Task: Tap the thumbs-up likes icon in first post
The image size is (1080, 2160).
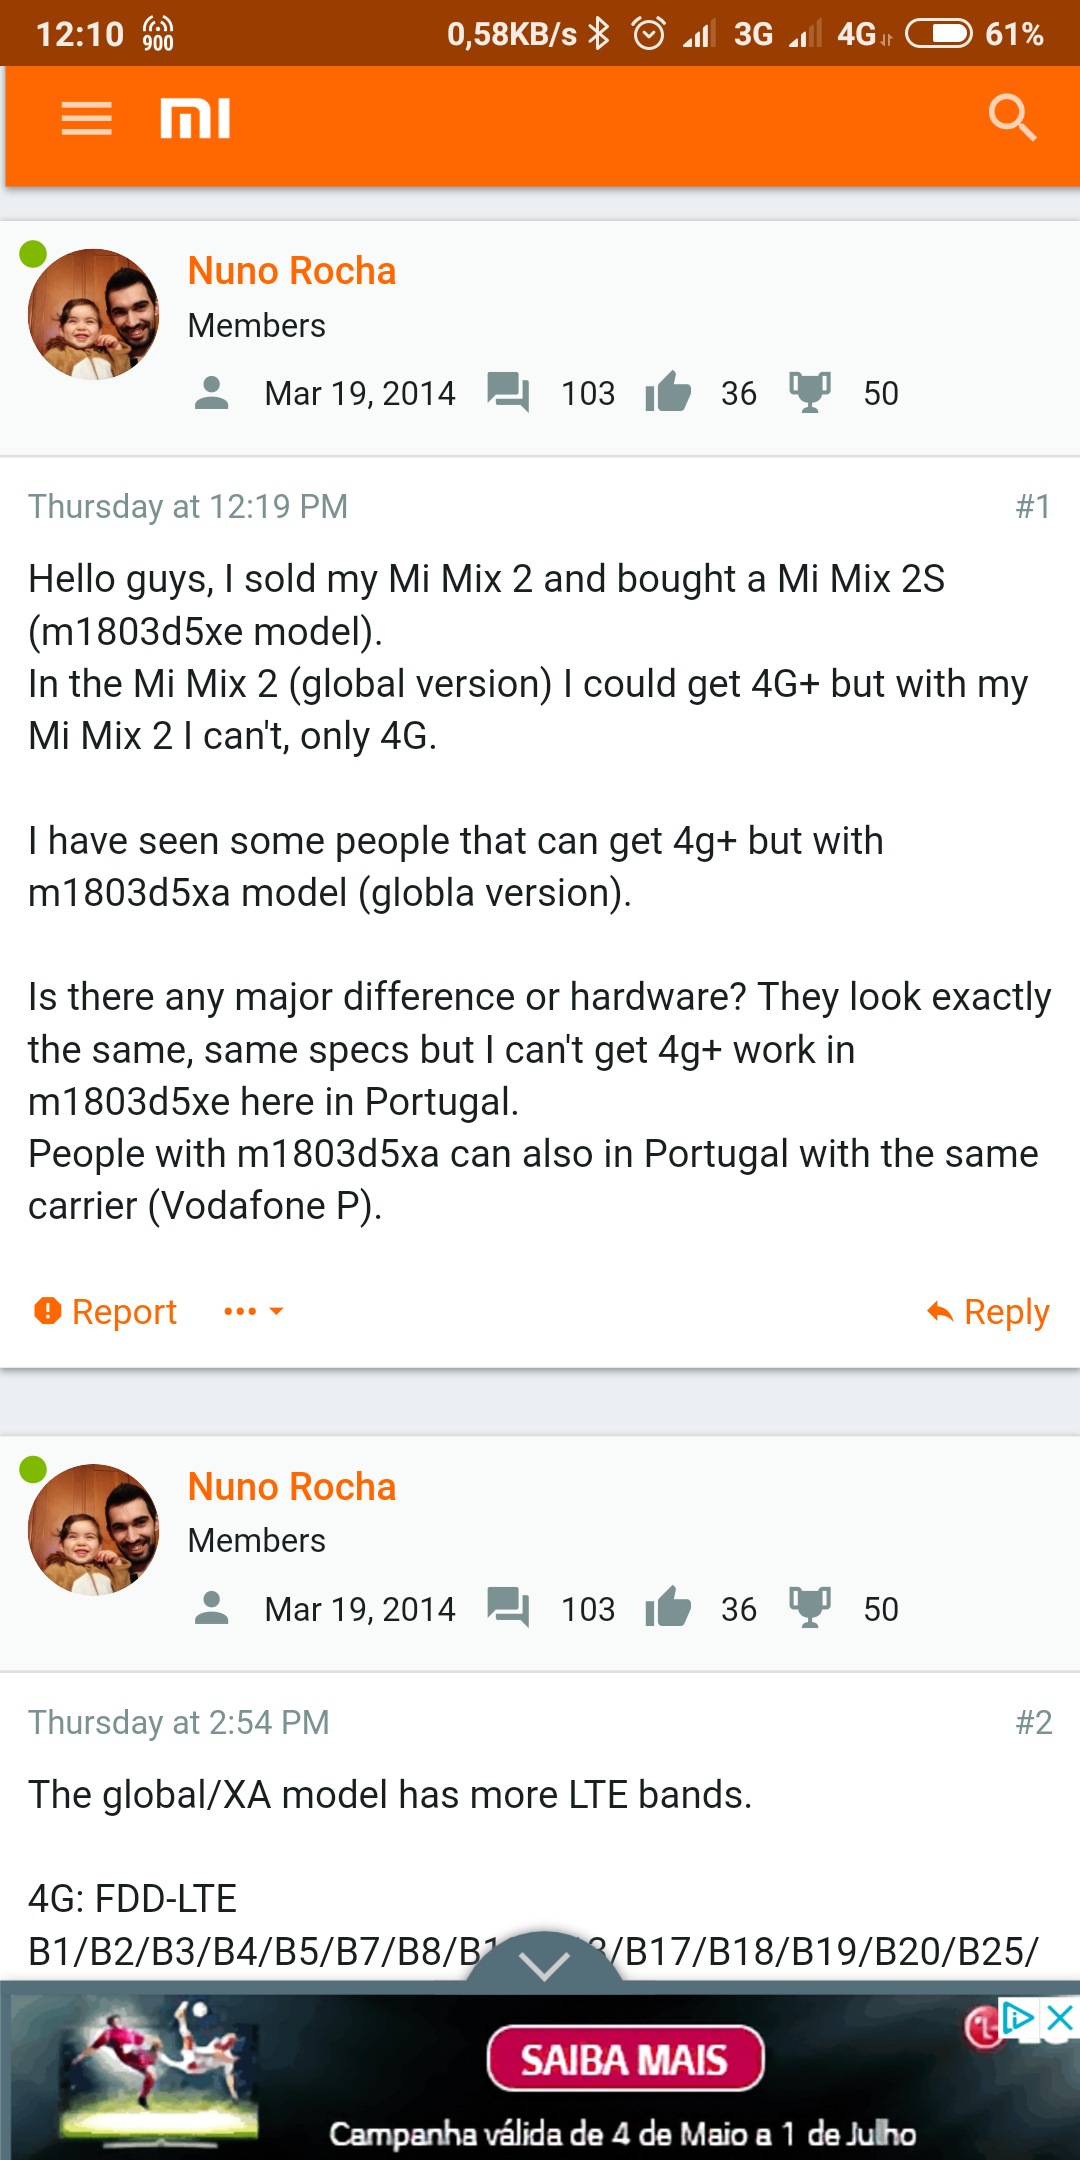Action: click(x=668, y=392)
